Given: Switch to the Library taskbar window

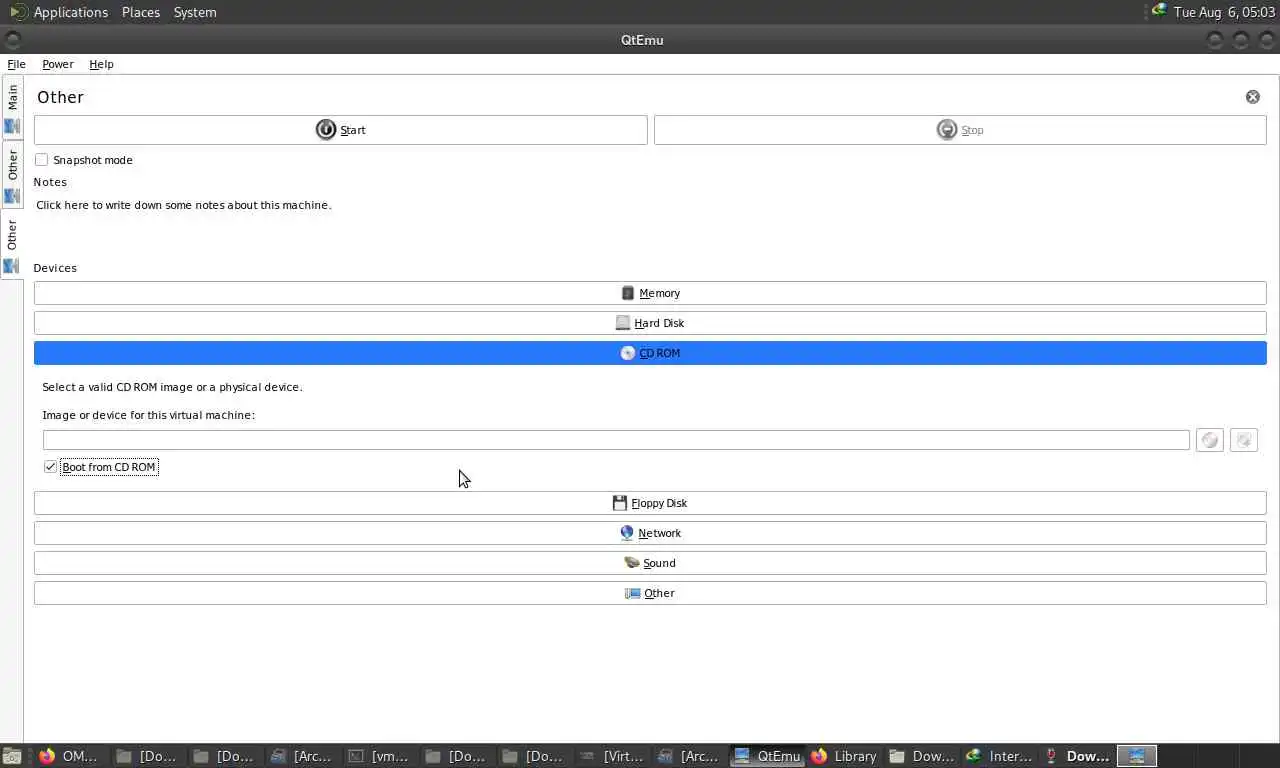Looking at the screenshot, I should [843, 756].
